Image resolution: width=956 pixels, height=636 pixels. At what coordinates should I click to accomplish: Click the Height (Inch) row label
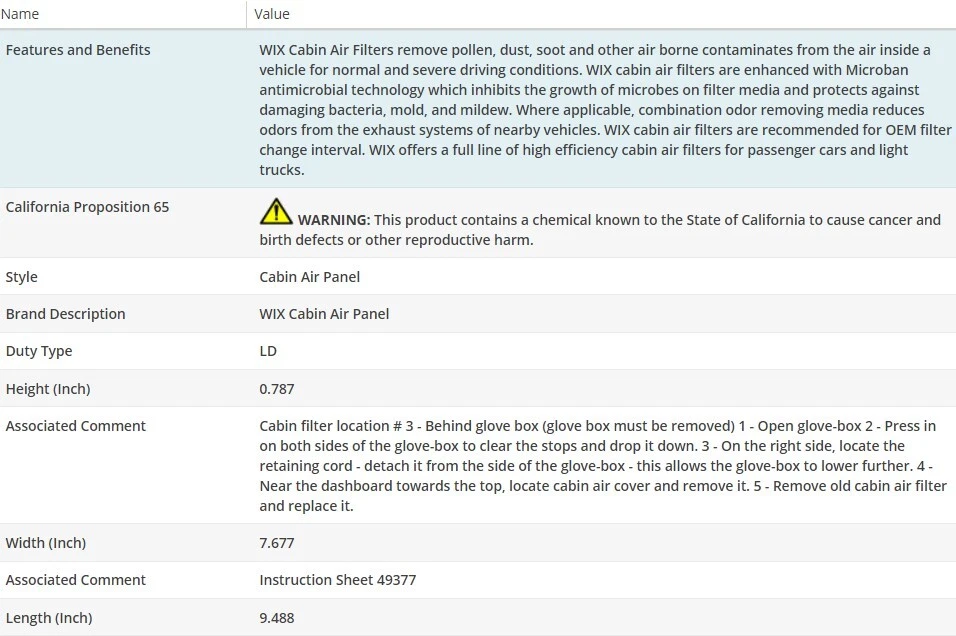point(48,389)
